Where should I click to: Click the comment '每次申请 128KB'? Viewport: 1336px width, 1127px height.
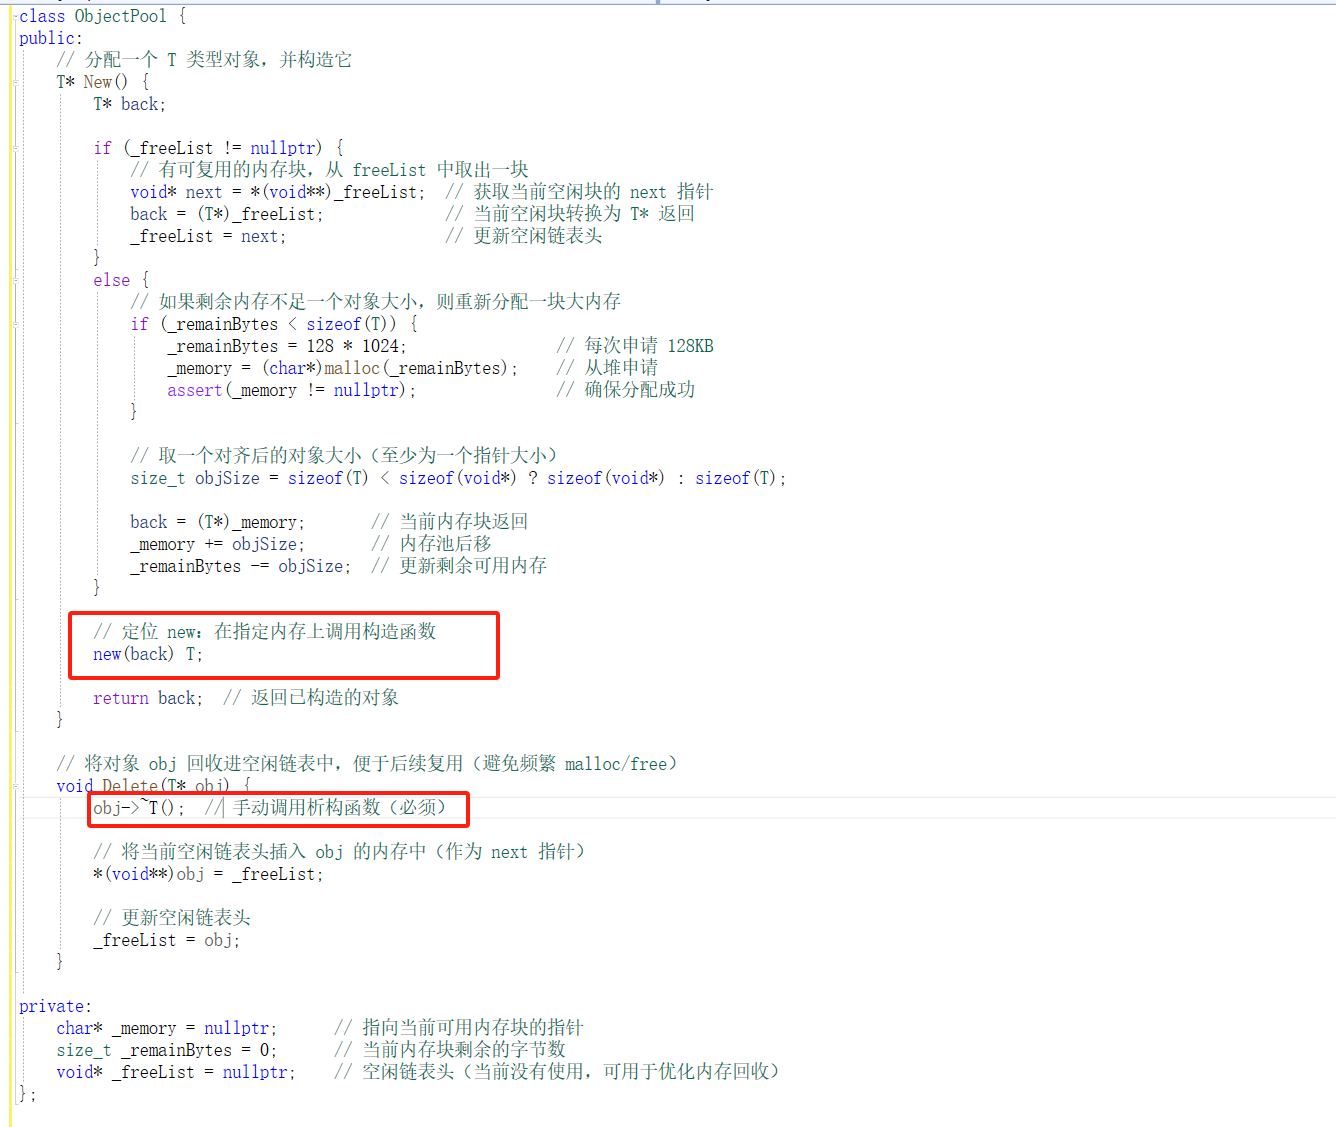635,346
